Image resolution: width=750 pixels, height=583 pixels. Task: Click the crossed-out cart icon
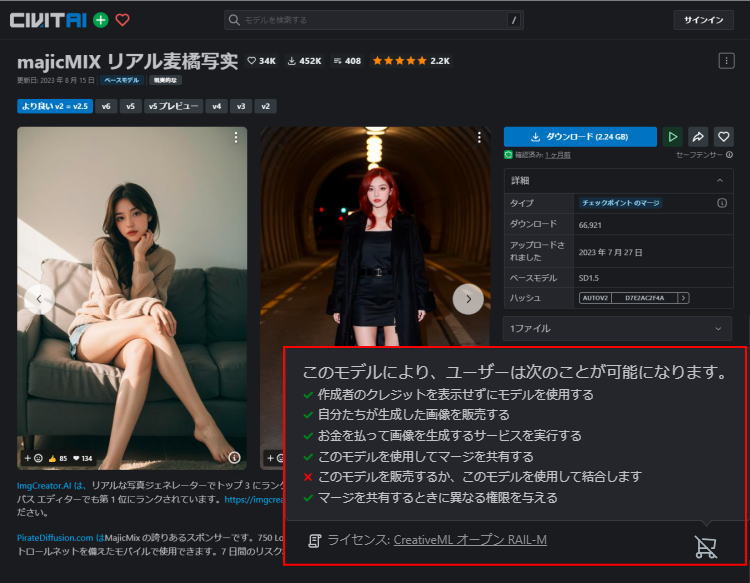[x=705, y=546]
